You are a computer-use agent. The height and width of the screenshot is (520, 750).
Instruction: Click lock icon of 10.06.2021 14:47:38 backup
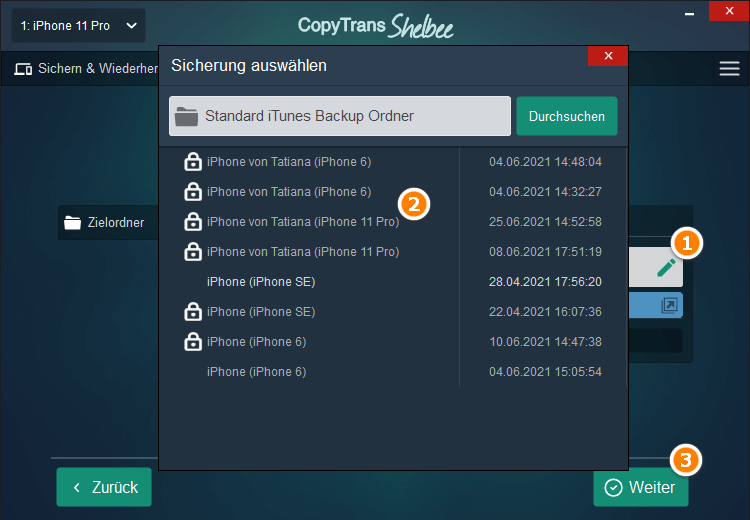pos(193,342)
